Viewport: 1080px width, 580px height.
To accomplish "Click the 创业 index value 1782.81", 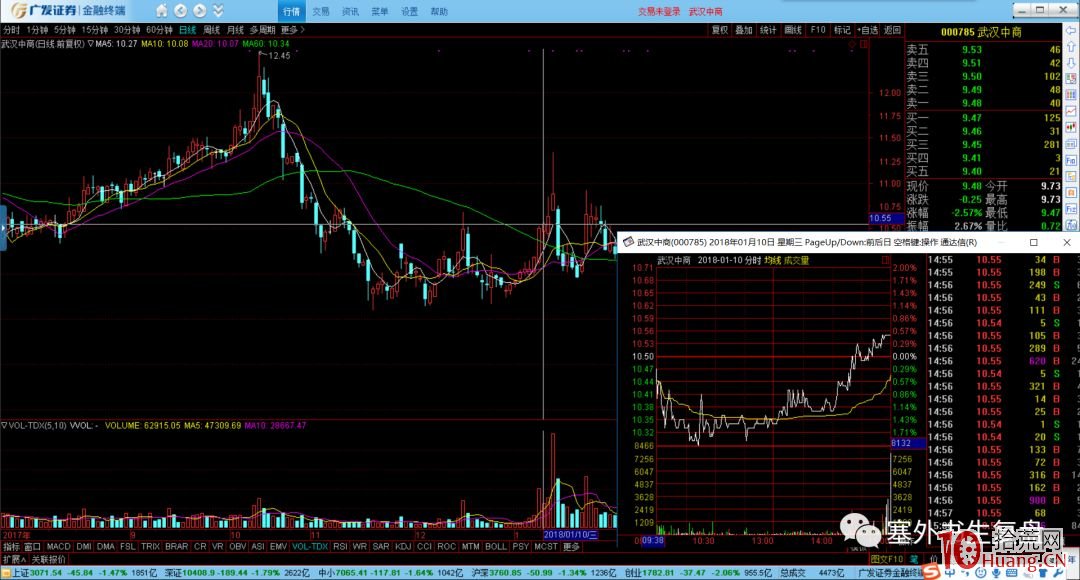I will 656,572.
